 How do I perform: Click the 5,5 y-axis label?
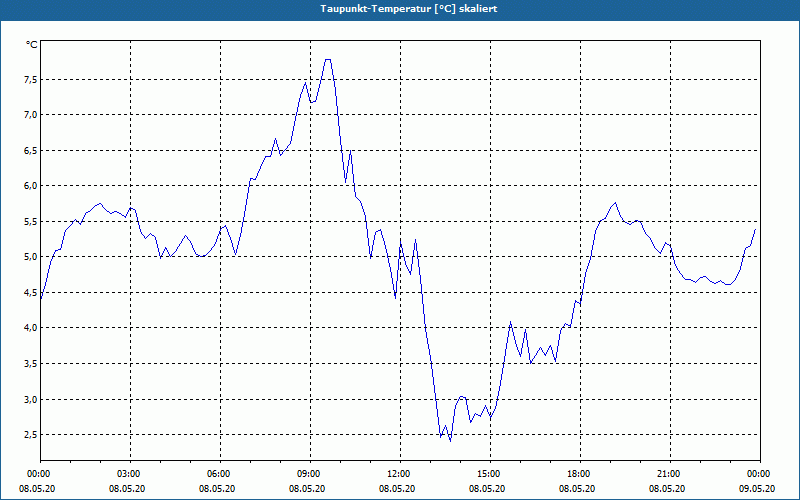click(x=32, y=221)
